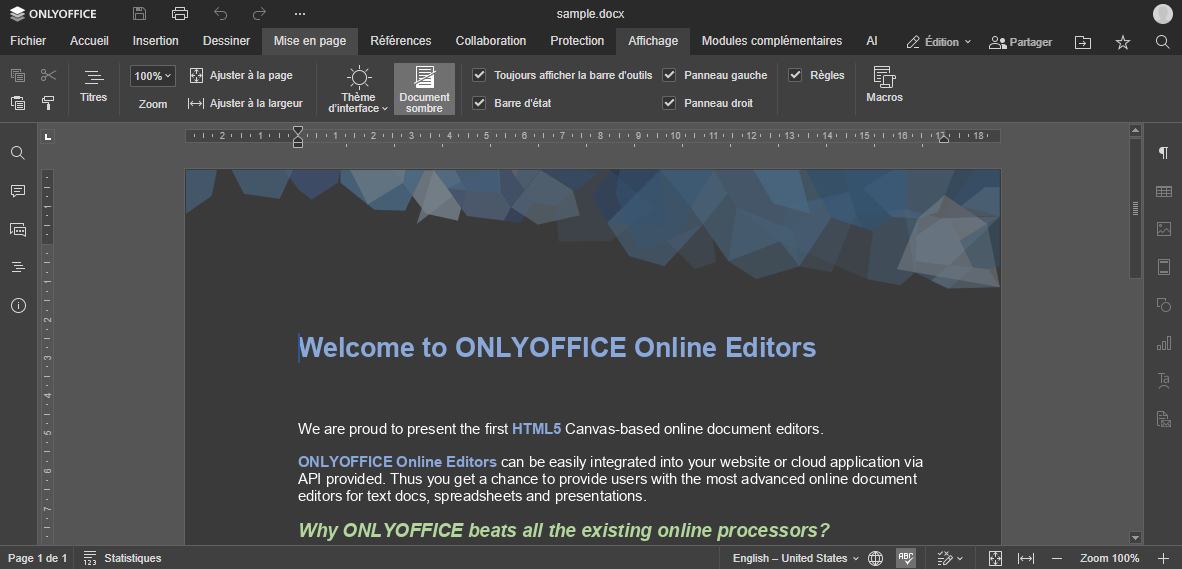Open the table settings sidebar icon

1163,191
